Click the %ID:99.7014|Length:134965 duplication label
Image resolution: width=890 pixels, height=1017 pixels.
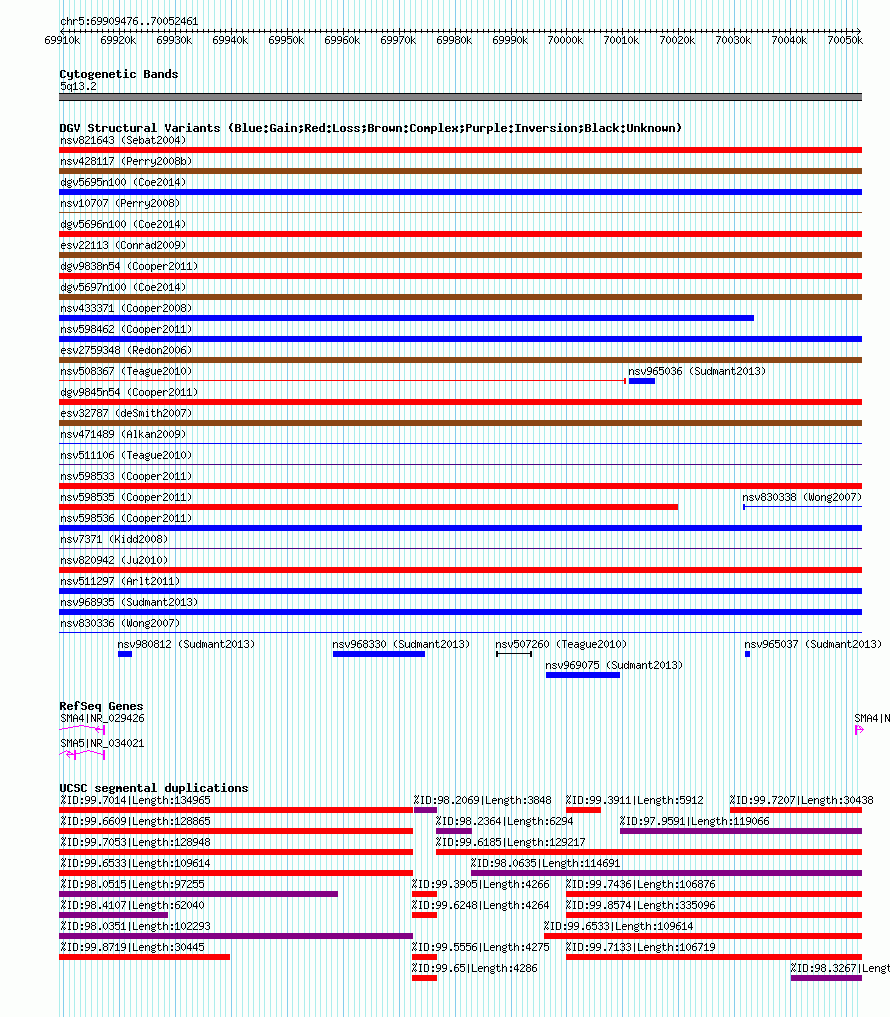click(x=135, y=800)
